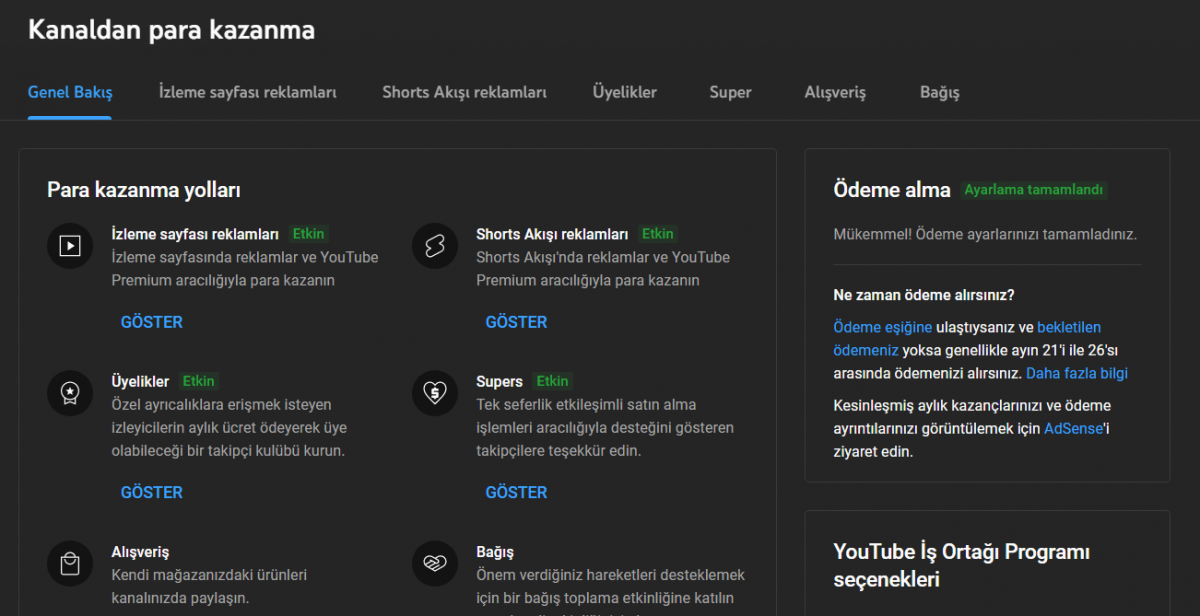Click GÖSTER under İzleme sayfası reklamları
The width and height of the screenshot is (1200, 616).
click(x=152, y=322)
